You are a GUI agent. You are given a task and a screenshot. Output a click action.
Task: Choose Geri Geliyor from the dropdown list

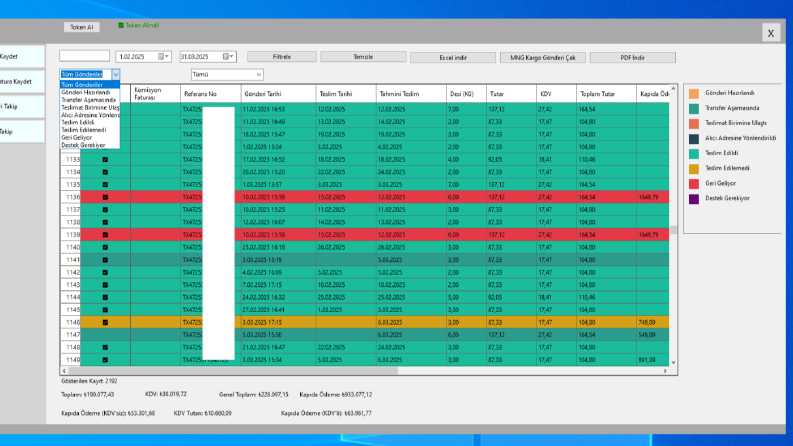[90, 138]
